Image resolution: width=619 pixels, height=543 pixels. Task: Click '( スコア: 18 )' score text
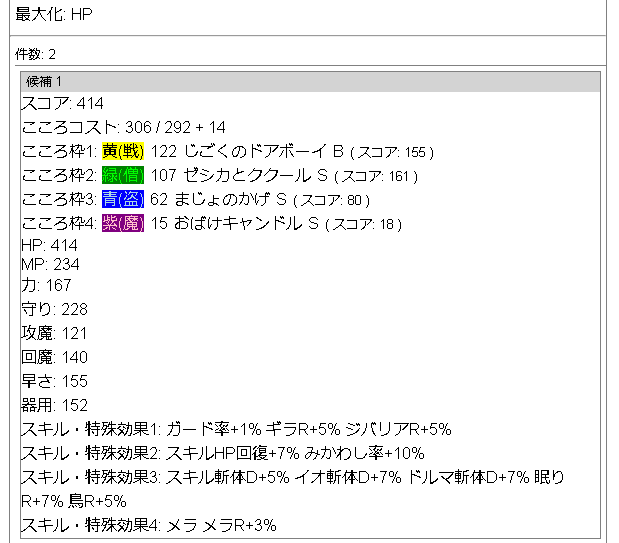[x=364, y=225]
